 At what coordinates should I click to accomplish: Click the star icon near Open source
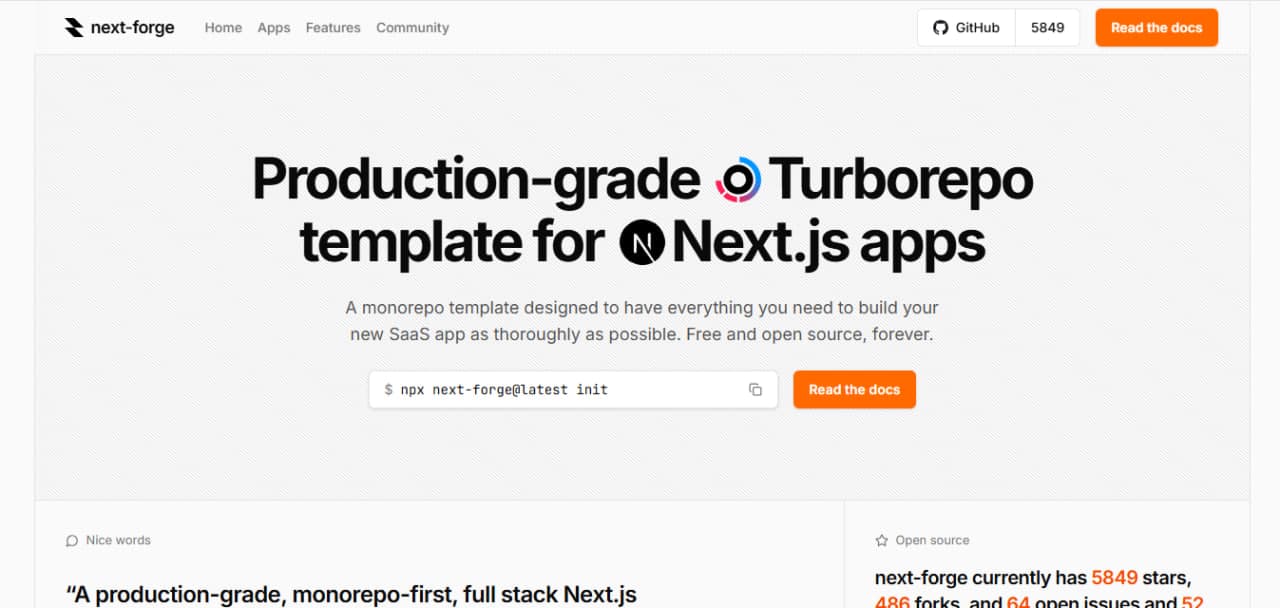(x=882, y=541)
